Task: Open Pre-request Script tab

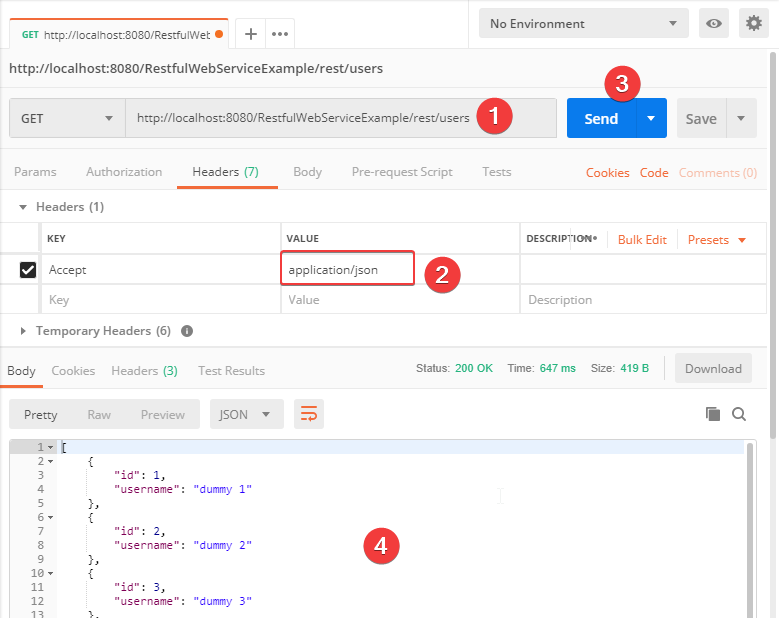Action: (x=402, y=172)
